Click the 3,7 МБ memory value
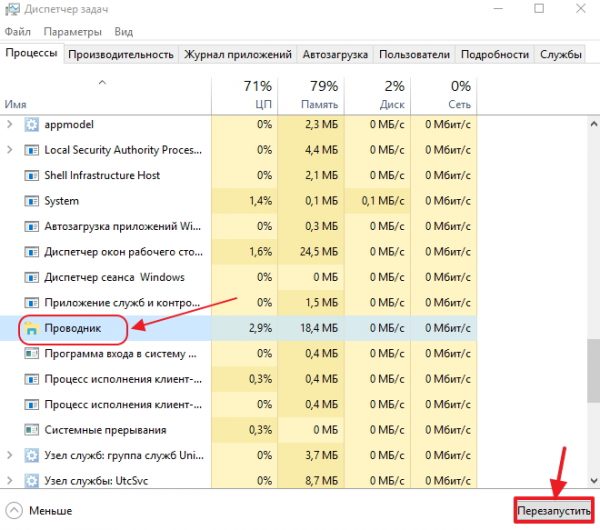 pos(322,455)
